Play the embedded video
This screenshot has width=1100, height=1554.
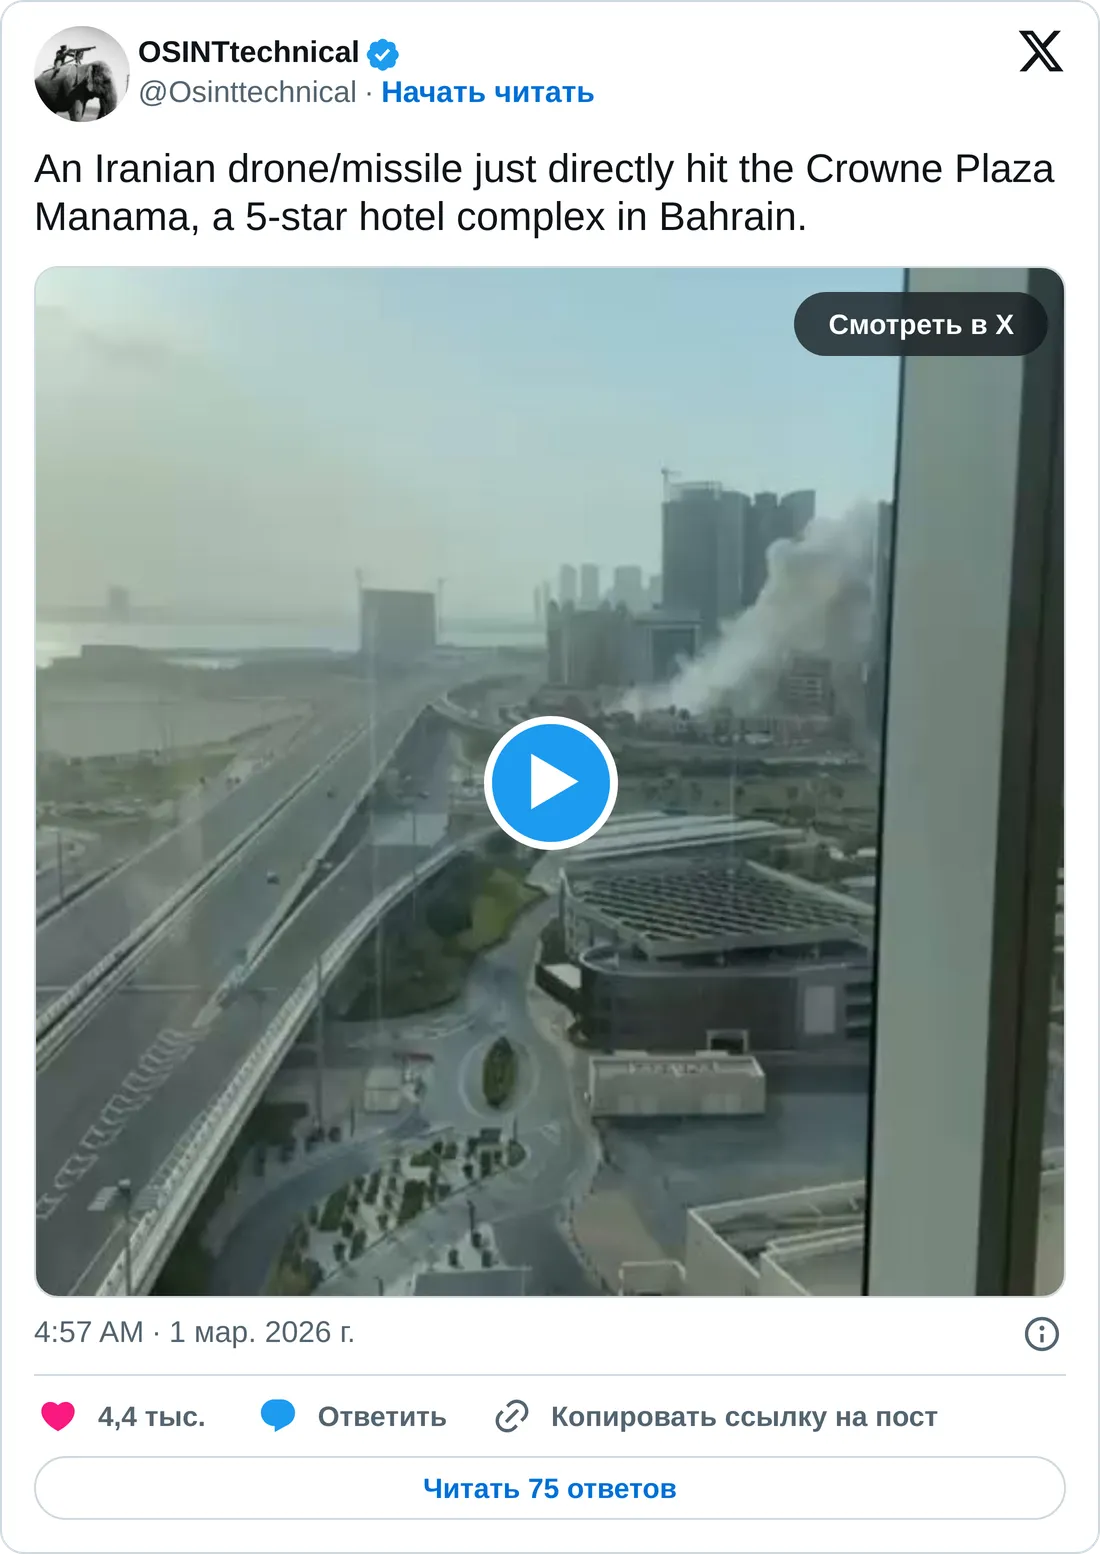pyautogui.click(x=550, y=783)
